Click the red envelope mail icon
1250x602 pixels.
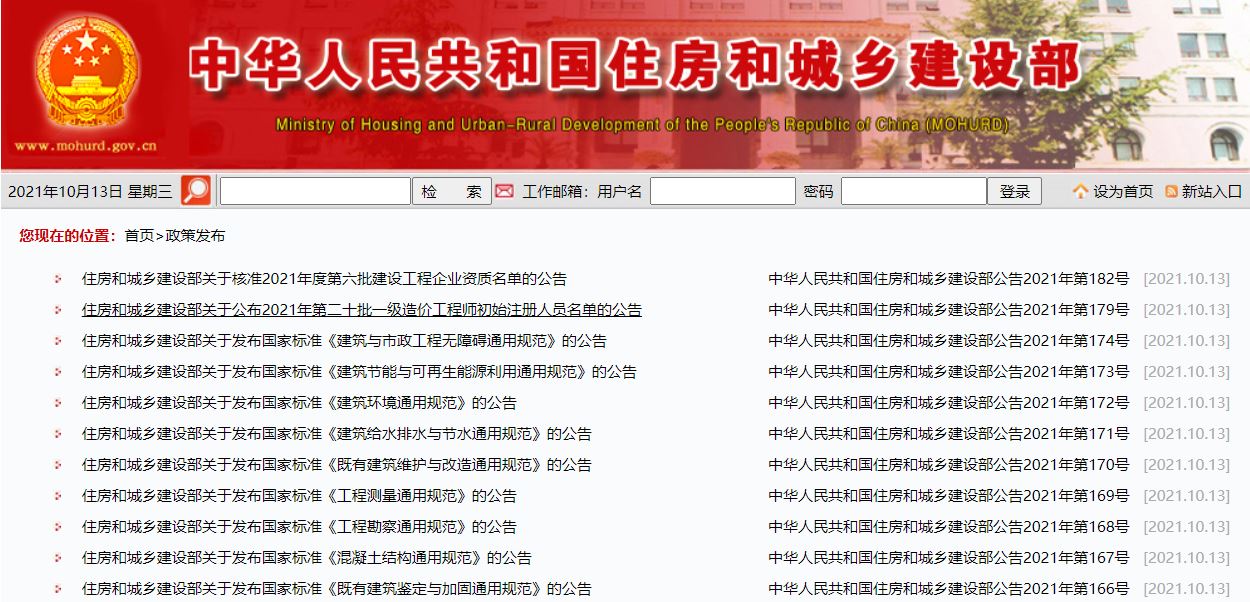click(x=505, y=191)
